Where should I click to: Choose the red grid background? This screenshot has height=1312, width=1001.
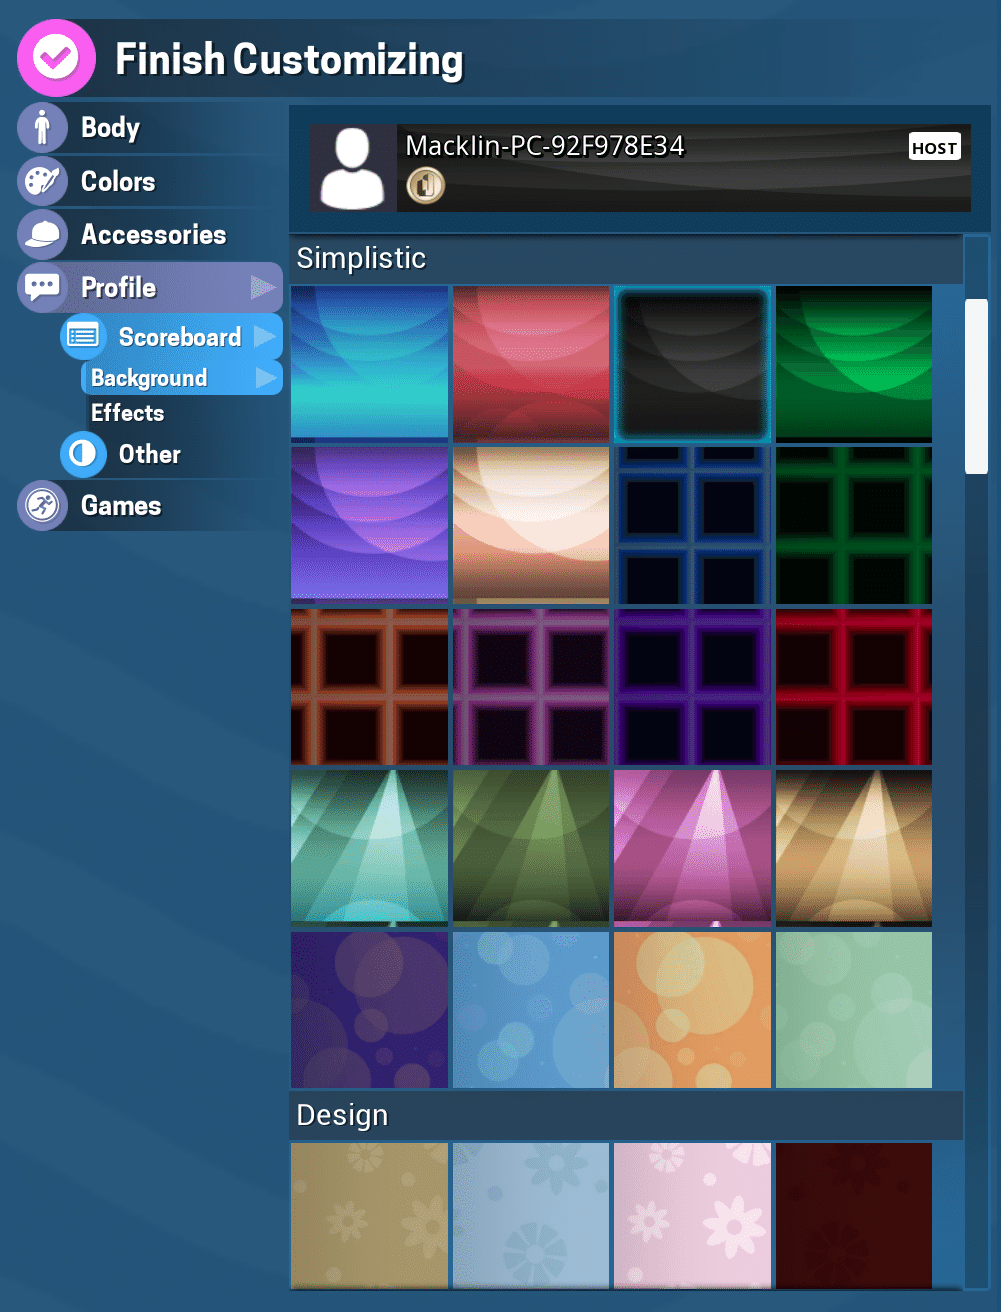pos(854,687)
